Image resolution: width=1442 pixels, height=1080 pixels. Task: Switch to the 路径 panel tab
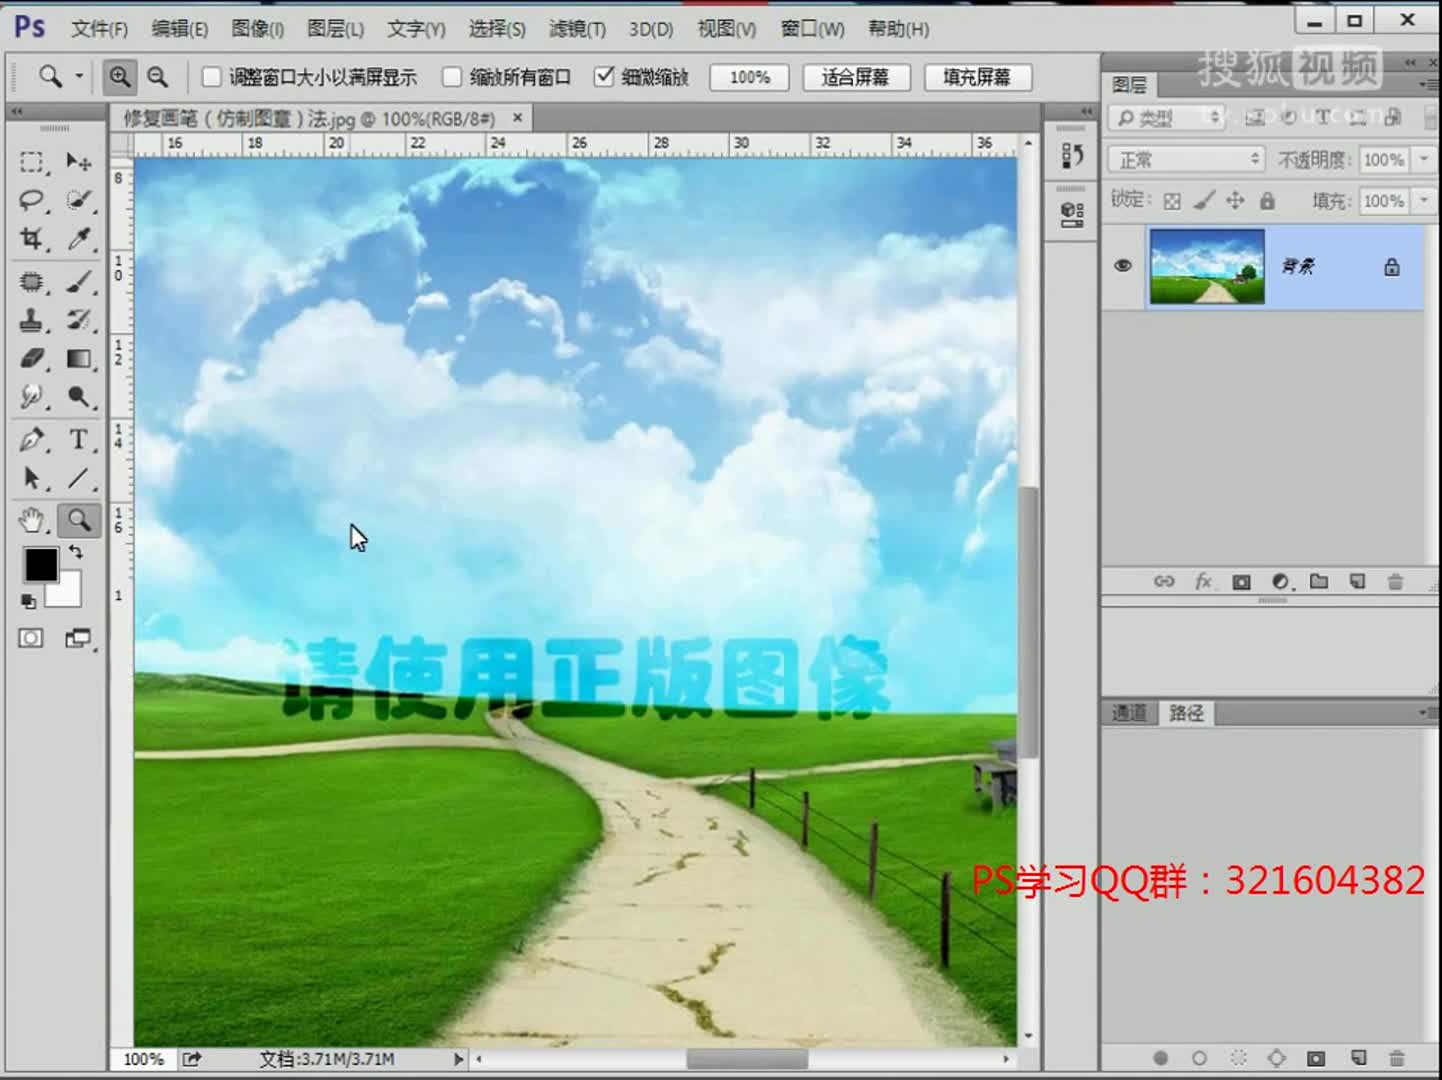[1186, 713]
